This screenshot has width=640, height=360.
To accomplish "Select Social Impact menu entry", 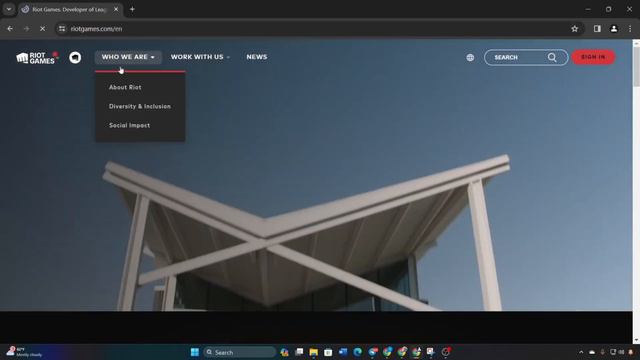I will pos(129,125).
